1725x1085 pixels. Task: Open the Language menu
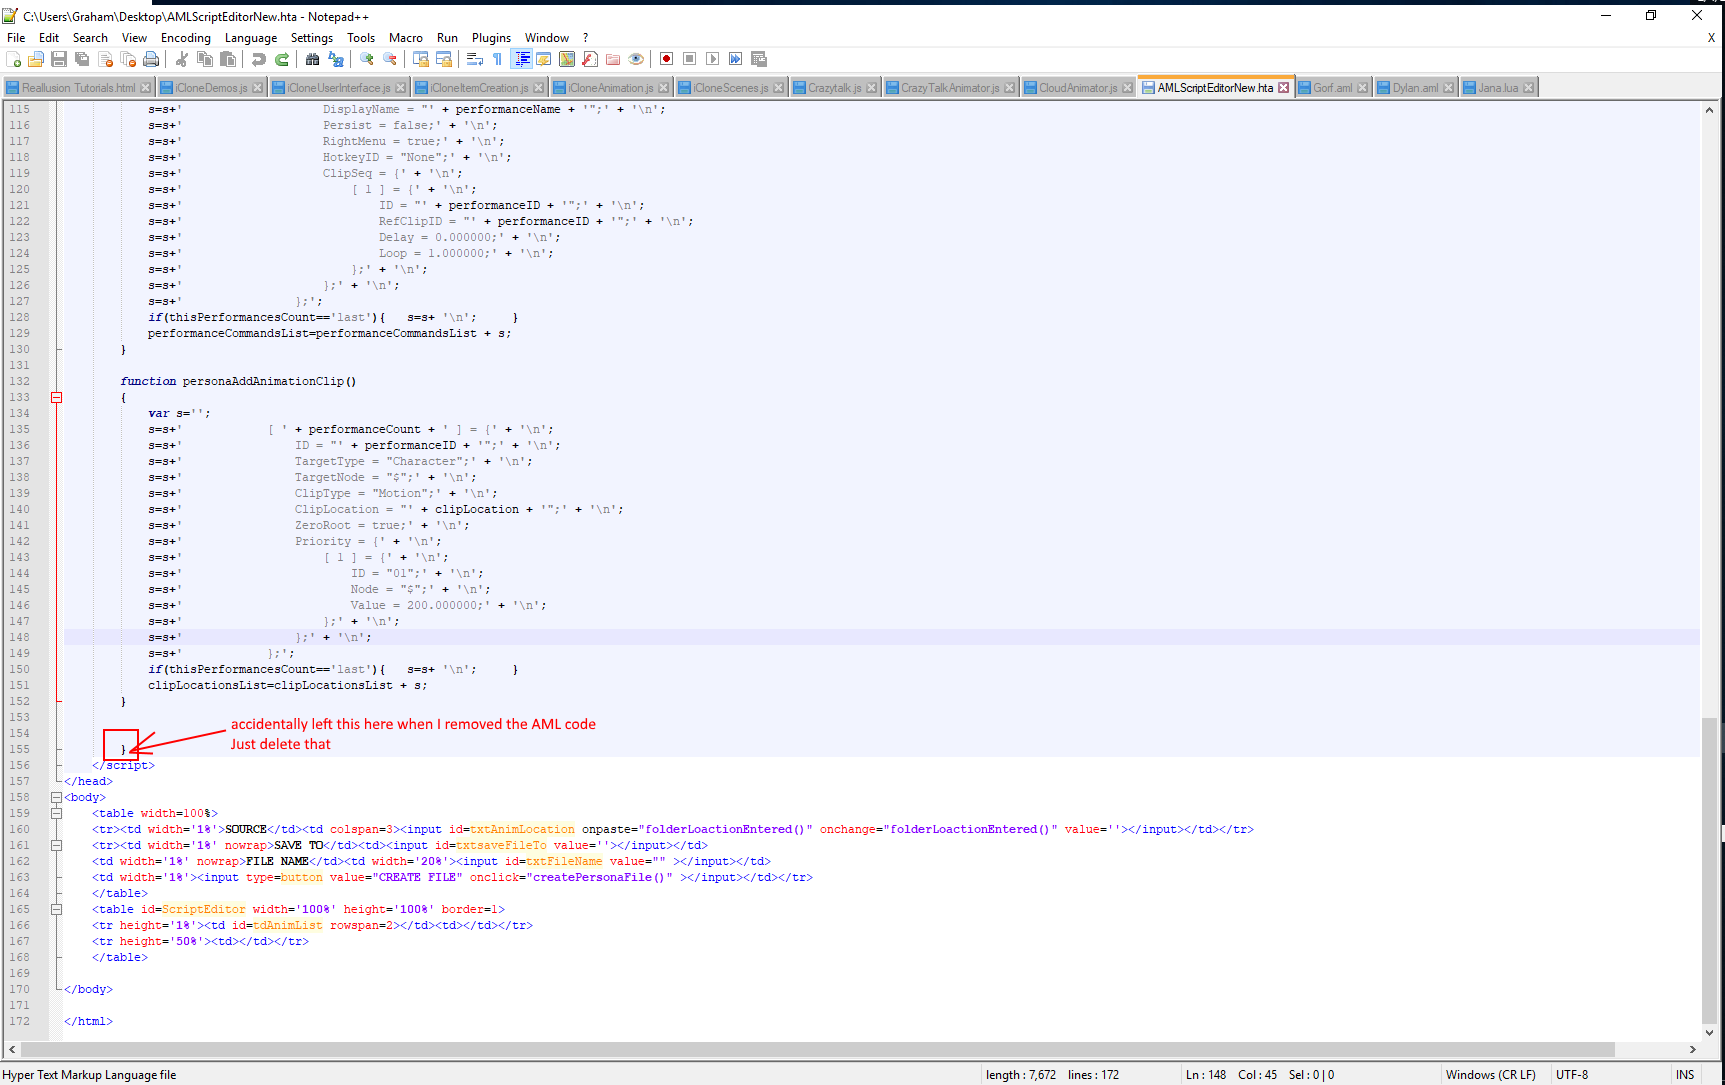(x=251, y=38)
